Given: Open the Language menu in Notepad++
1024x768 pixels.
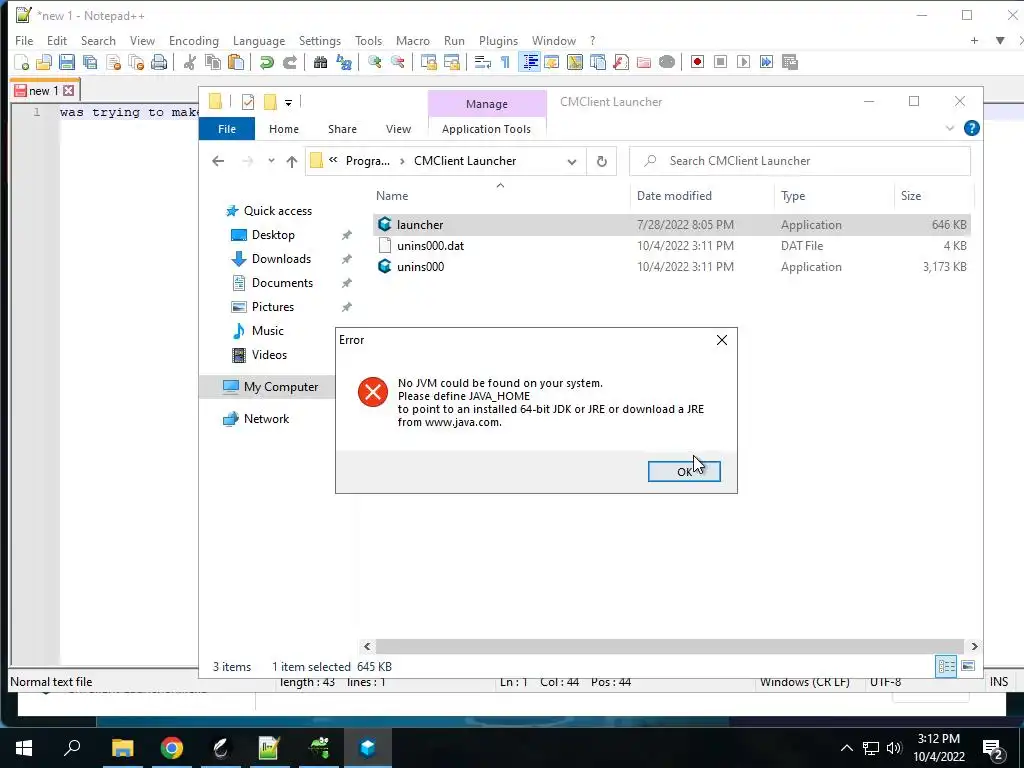Looking at the screenshot, I should pos(259,40).
